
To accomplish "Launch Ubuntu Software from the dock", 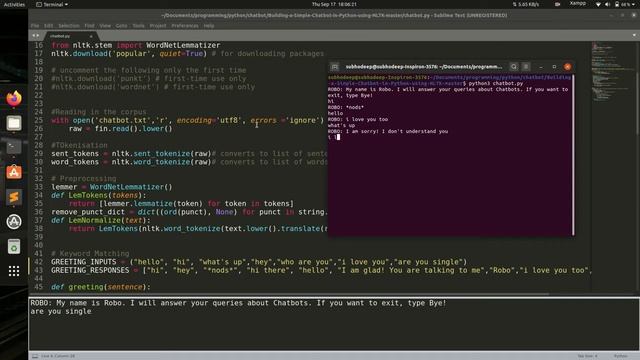I will click(14, 172).
